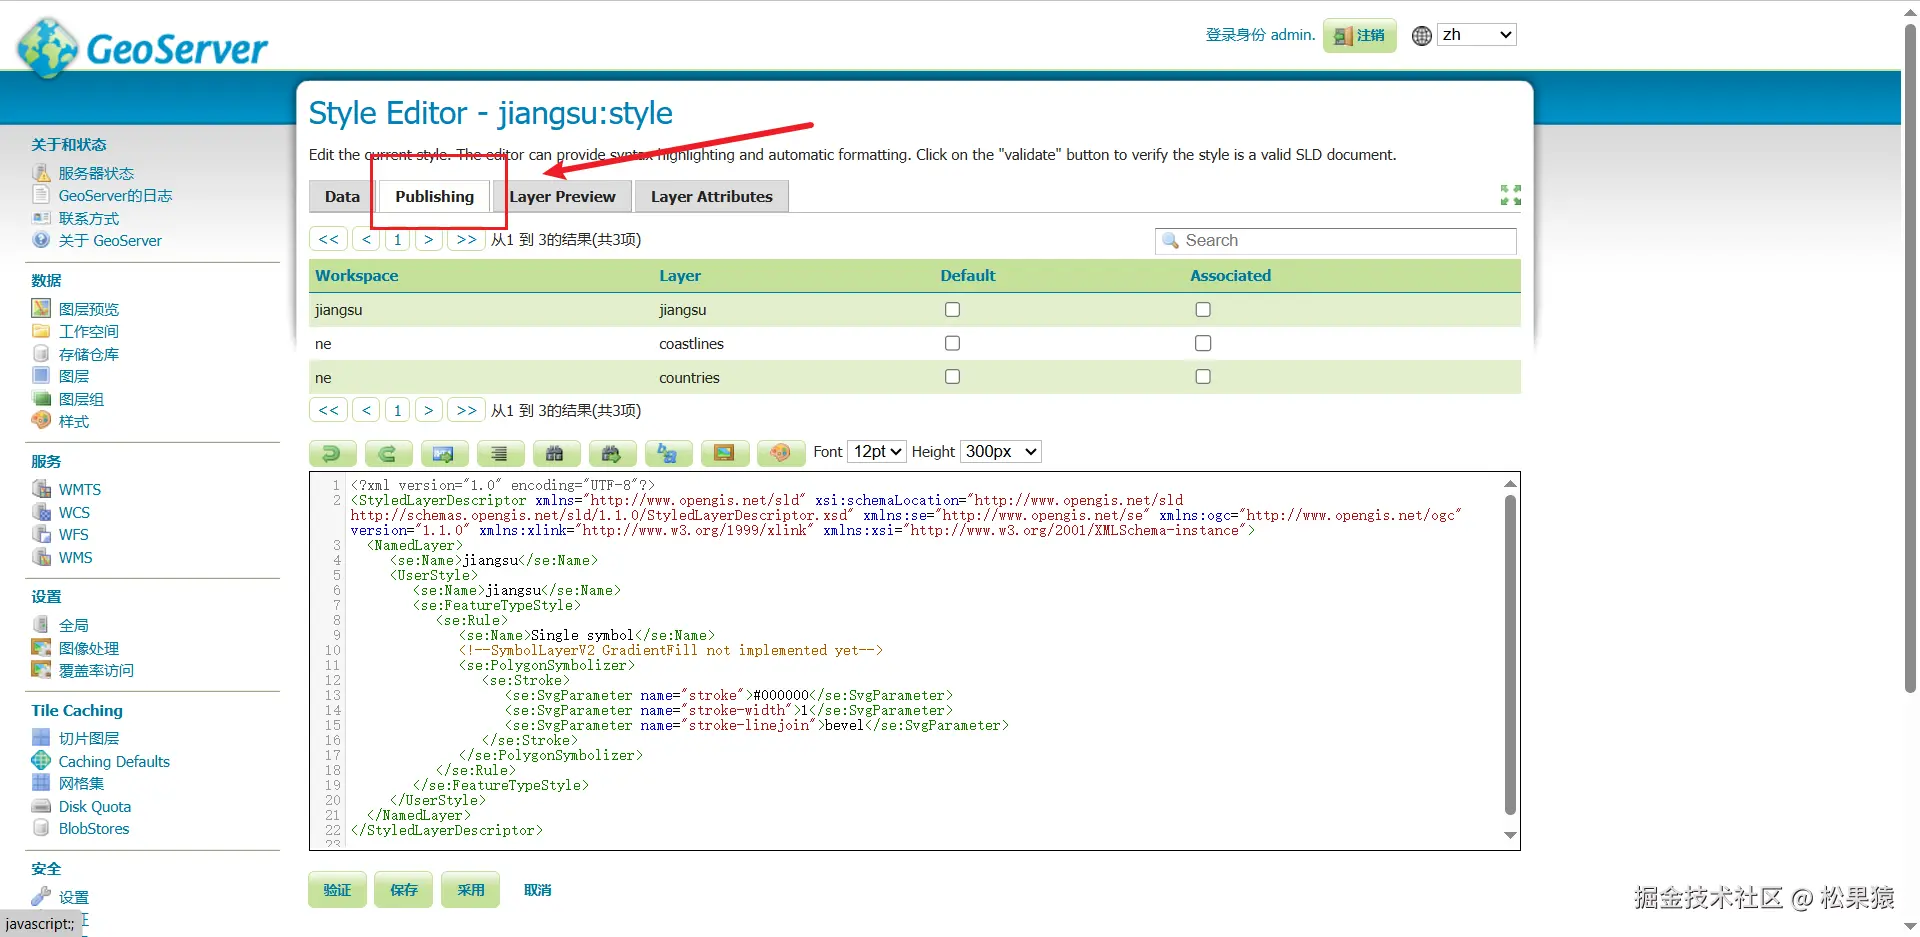Click the WCS service icon
Viewport: 1920px width, 937px height.
41,512
